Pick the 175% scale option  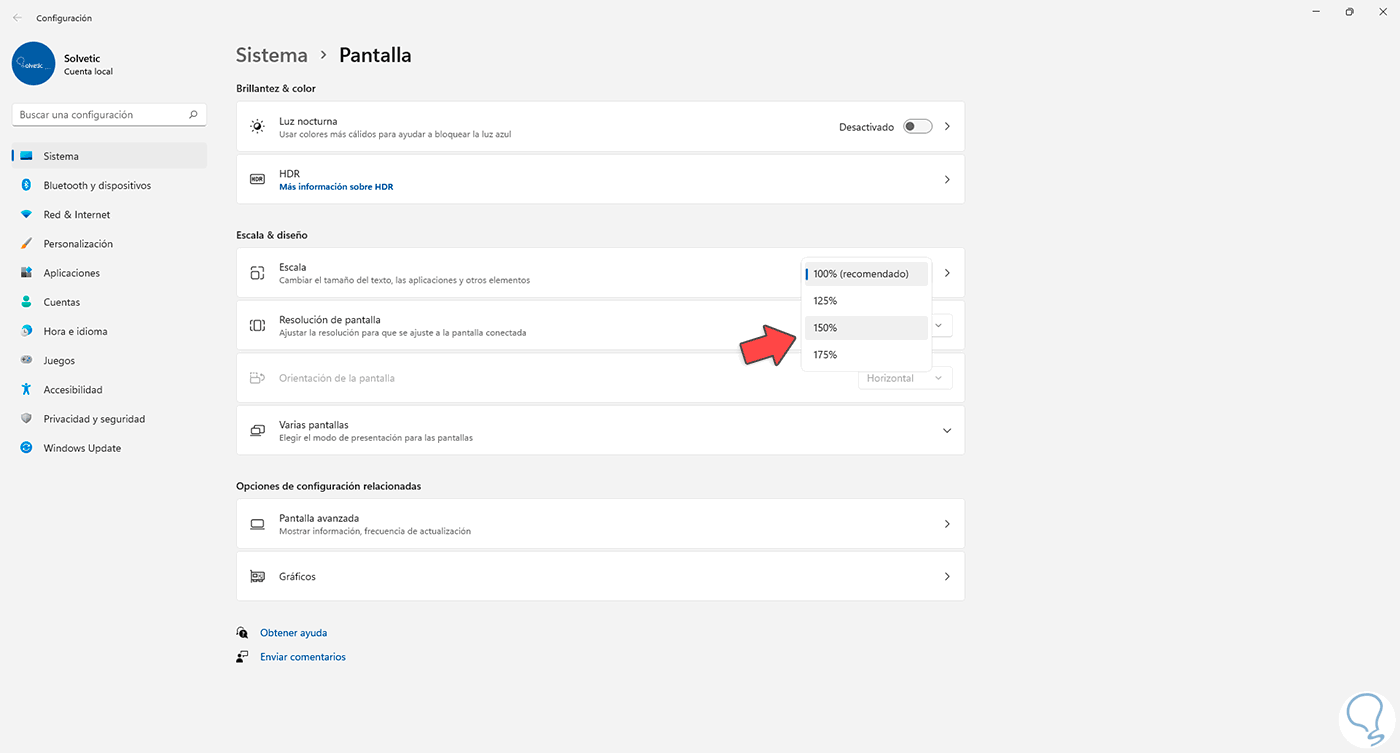(x=866, y=355)
